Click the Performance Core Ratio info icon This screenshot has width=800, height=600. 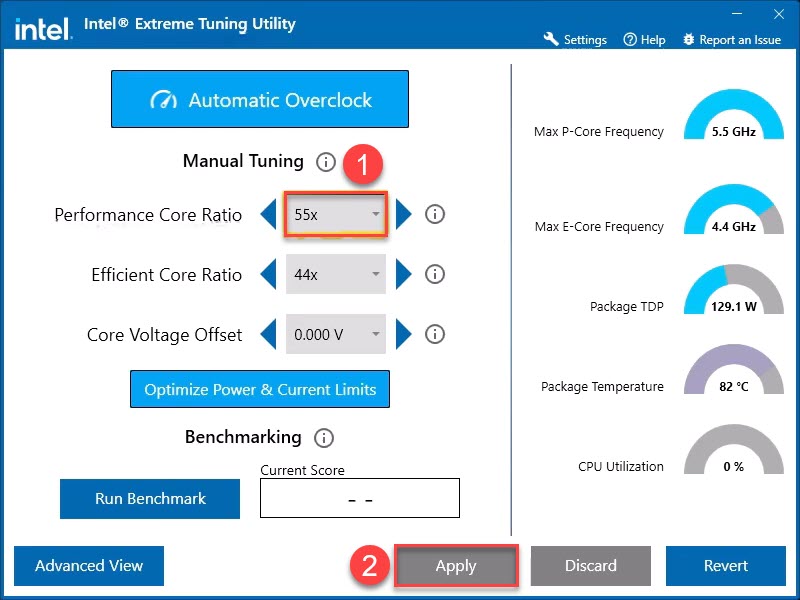[x=435, y=214]
